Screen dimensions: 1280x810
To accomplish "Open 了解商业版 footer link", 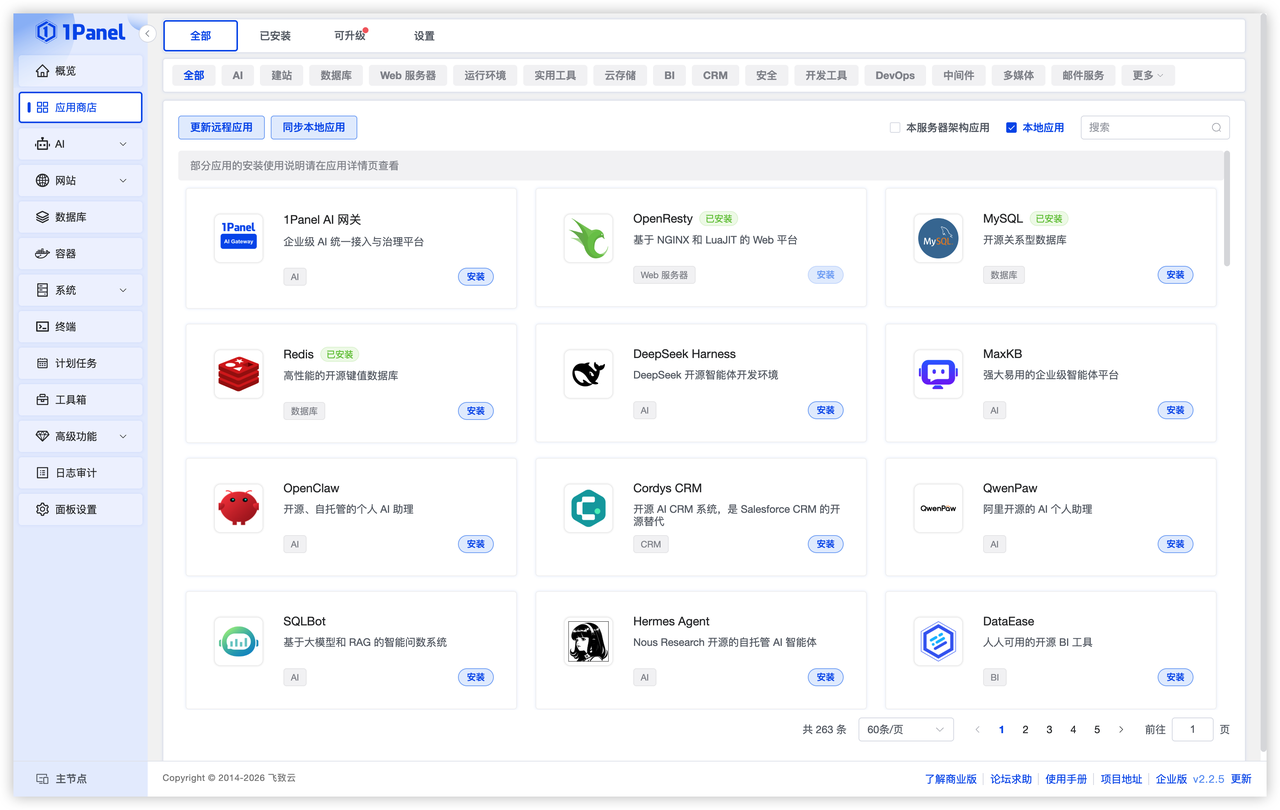I will pos(951,779).
